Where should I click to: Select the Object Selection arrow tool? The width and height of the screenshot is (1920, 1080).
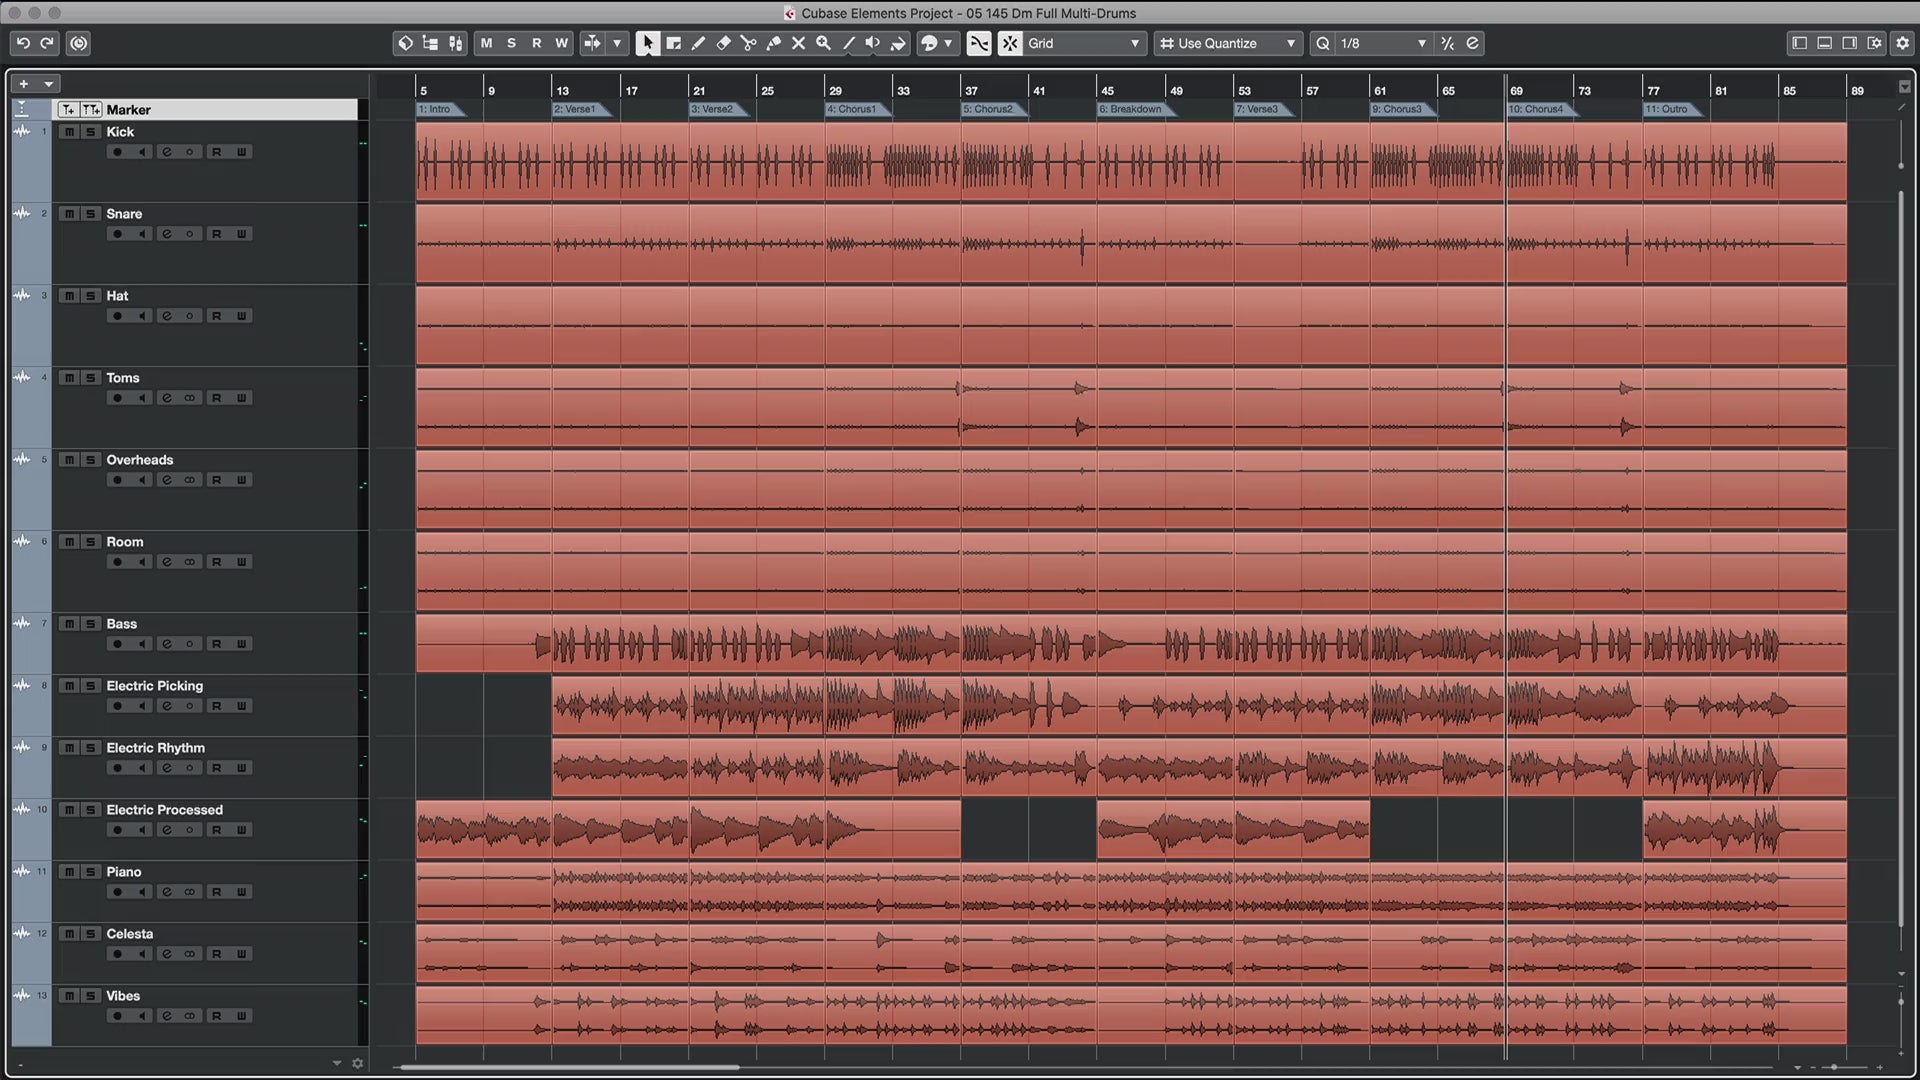coord(647,43)
